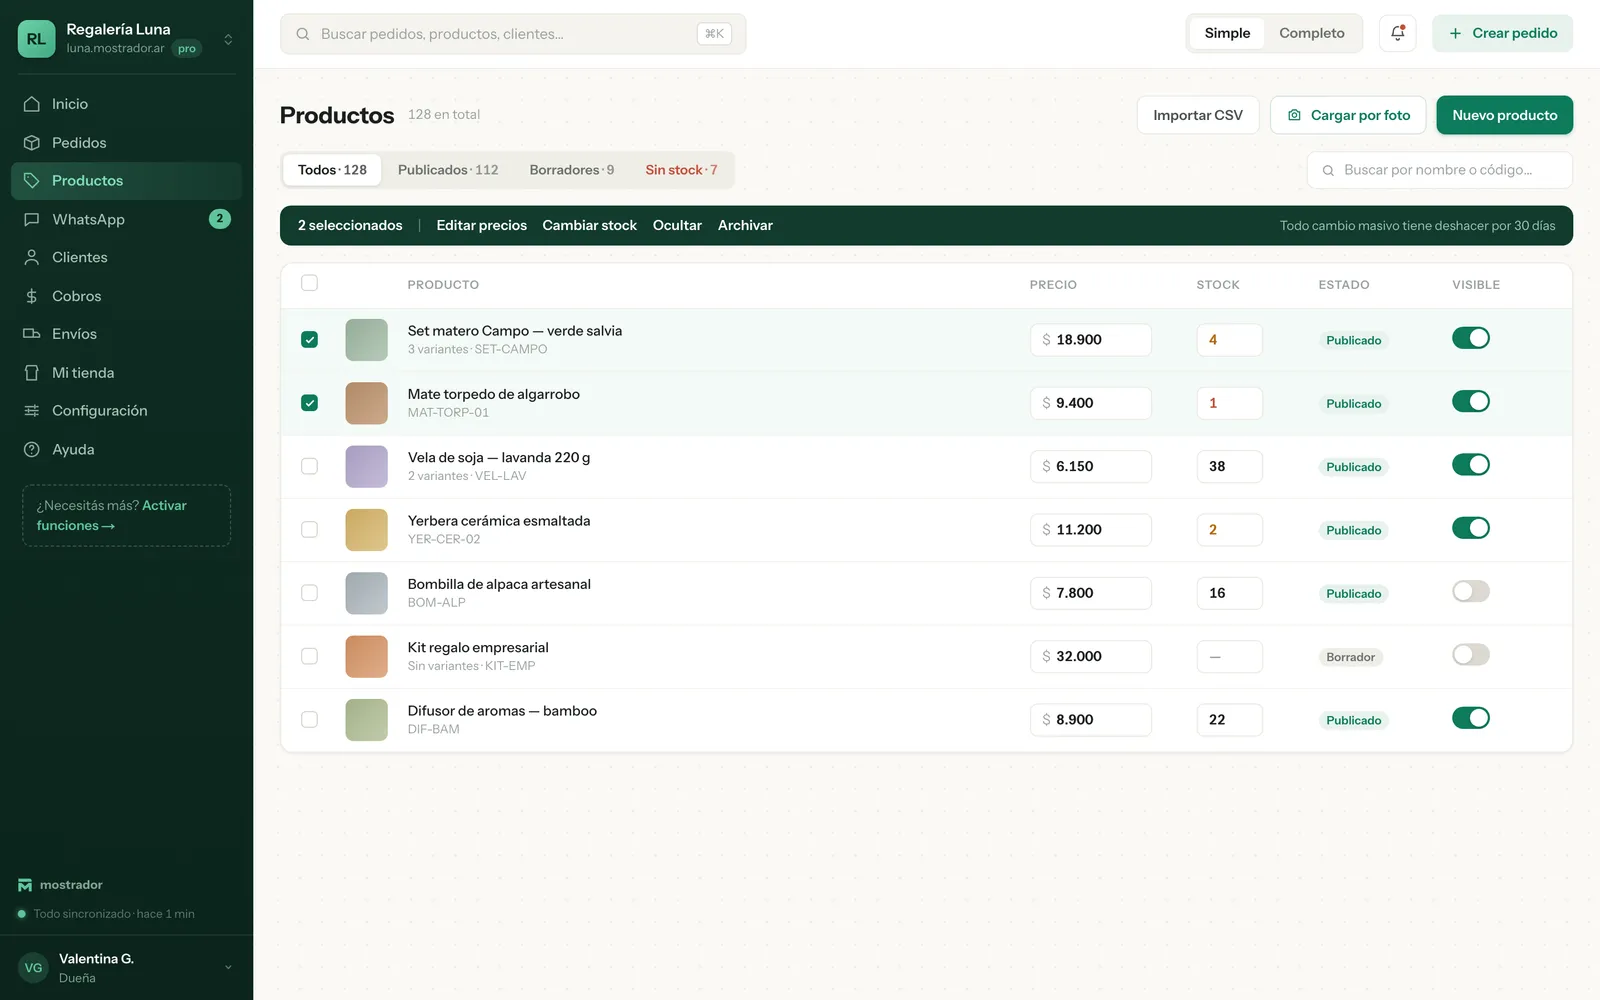Select the Borradores tab
This screenshot has width=1600, height=1000.
point(572,170)
